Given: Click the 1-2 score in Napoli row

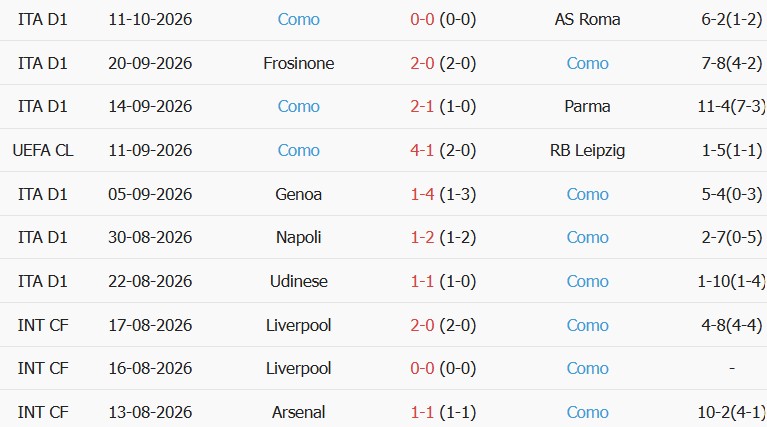Looking at the screenshot, I should click(x=422, y=238).
